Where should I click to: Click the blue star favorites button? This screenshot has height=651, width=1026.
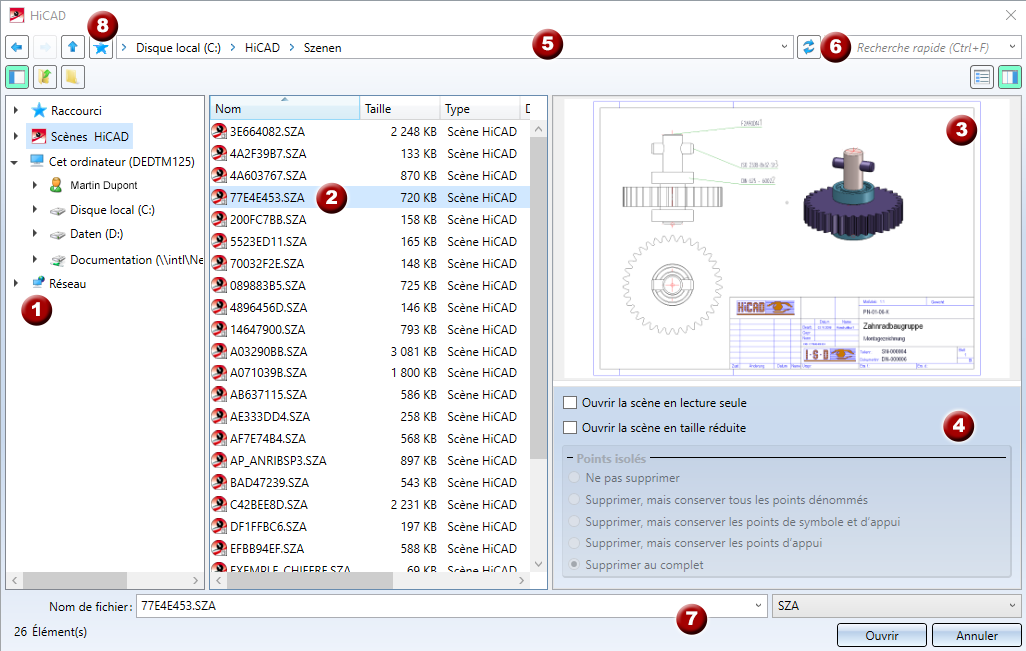click(100, 47)
